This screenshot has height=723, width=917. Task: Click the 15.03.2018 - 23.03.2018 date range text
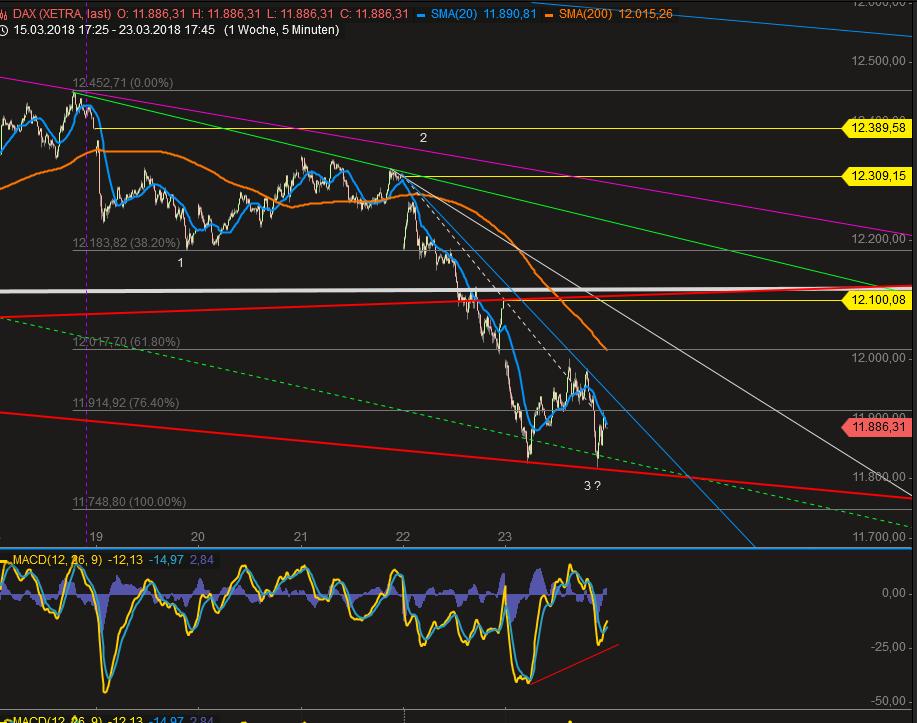tap(110, 30)
